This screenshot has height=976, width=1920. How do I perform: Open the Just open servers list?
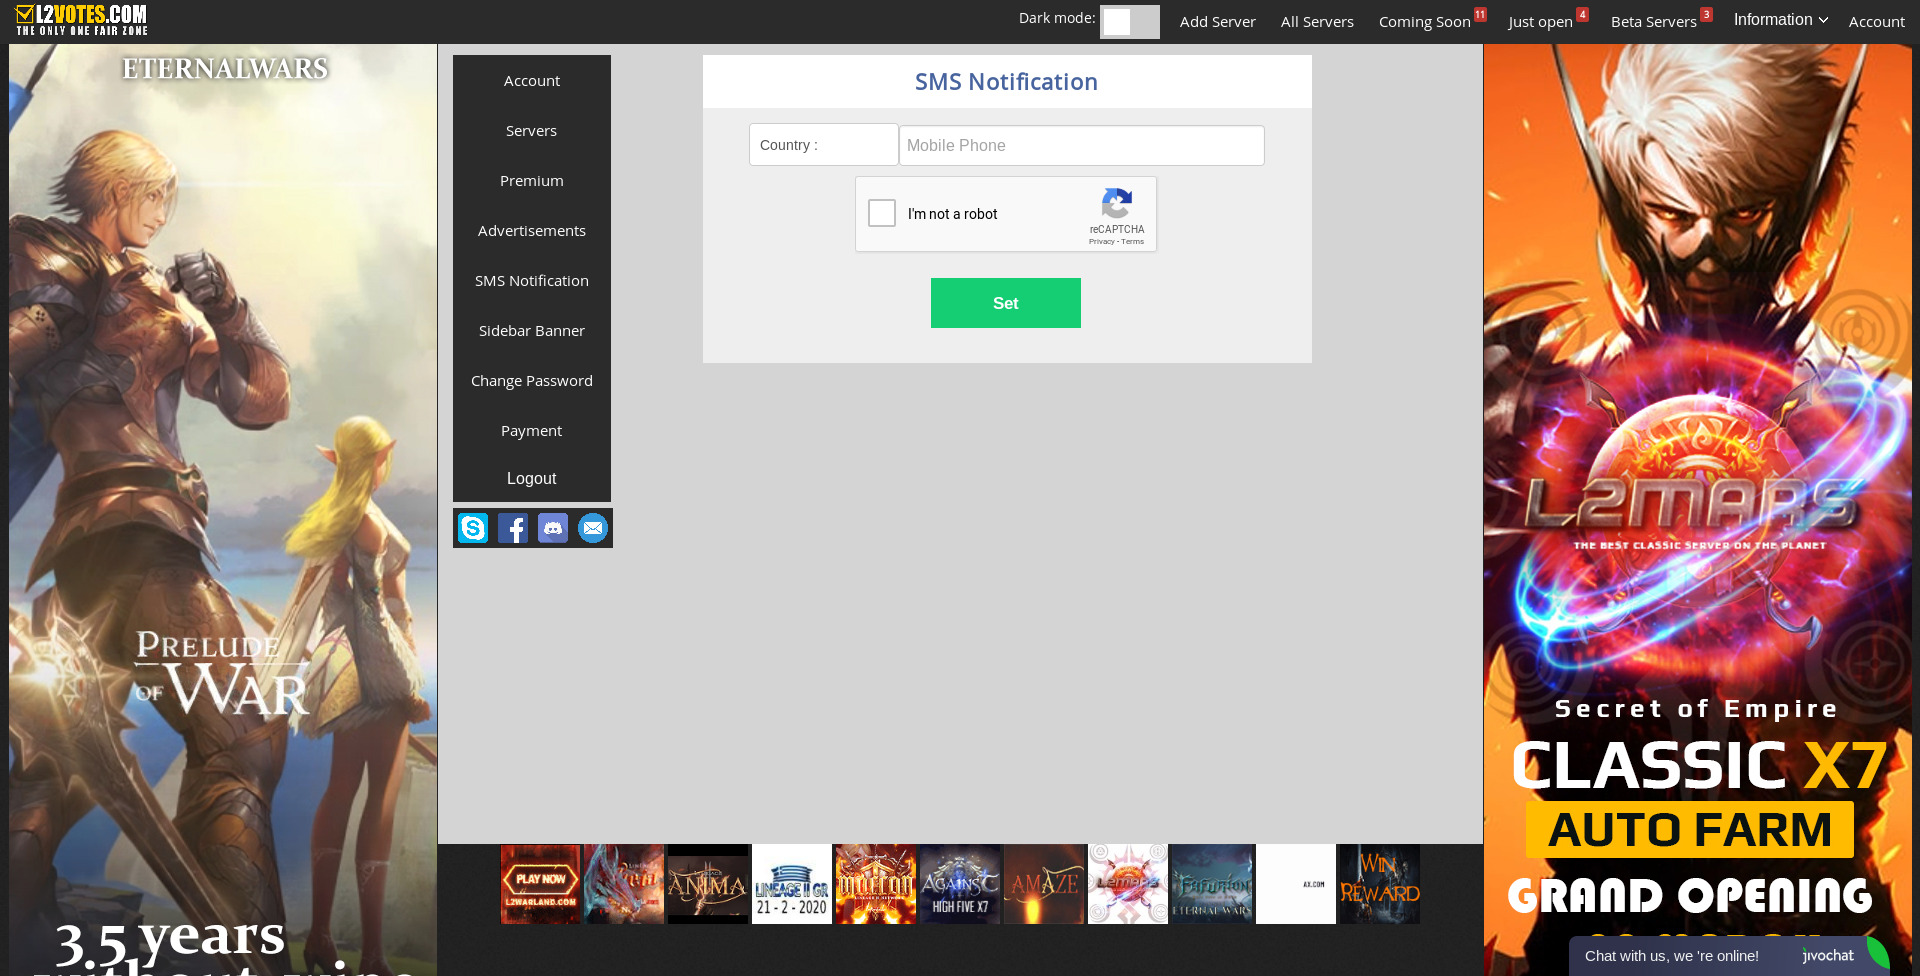1540,22
